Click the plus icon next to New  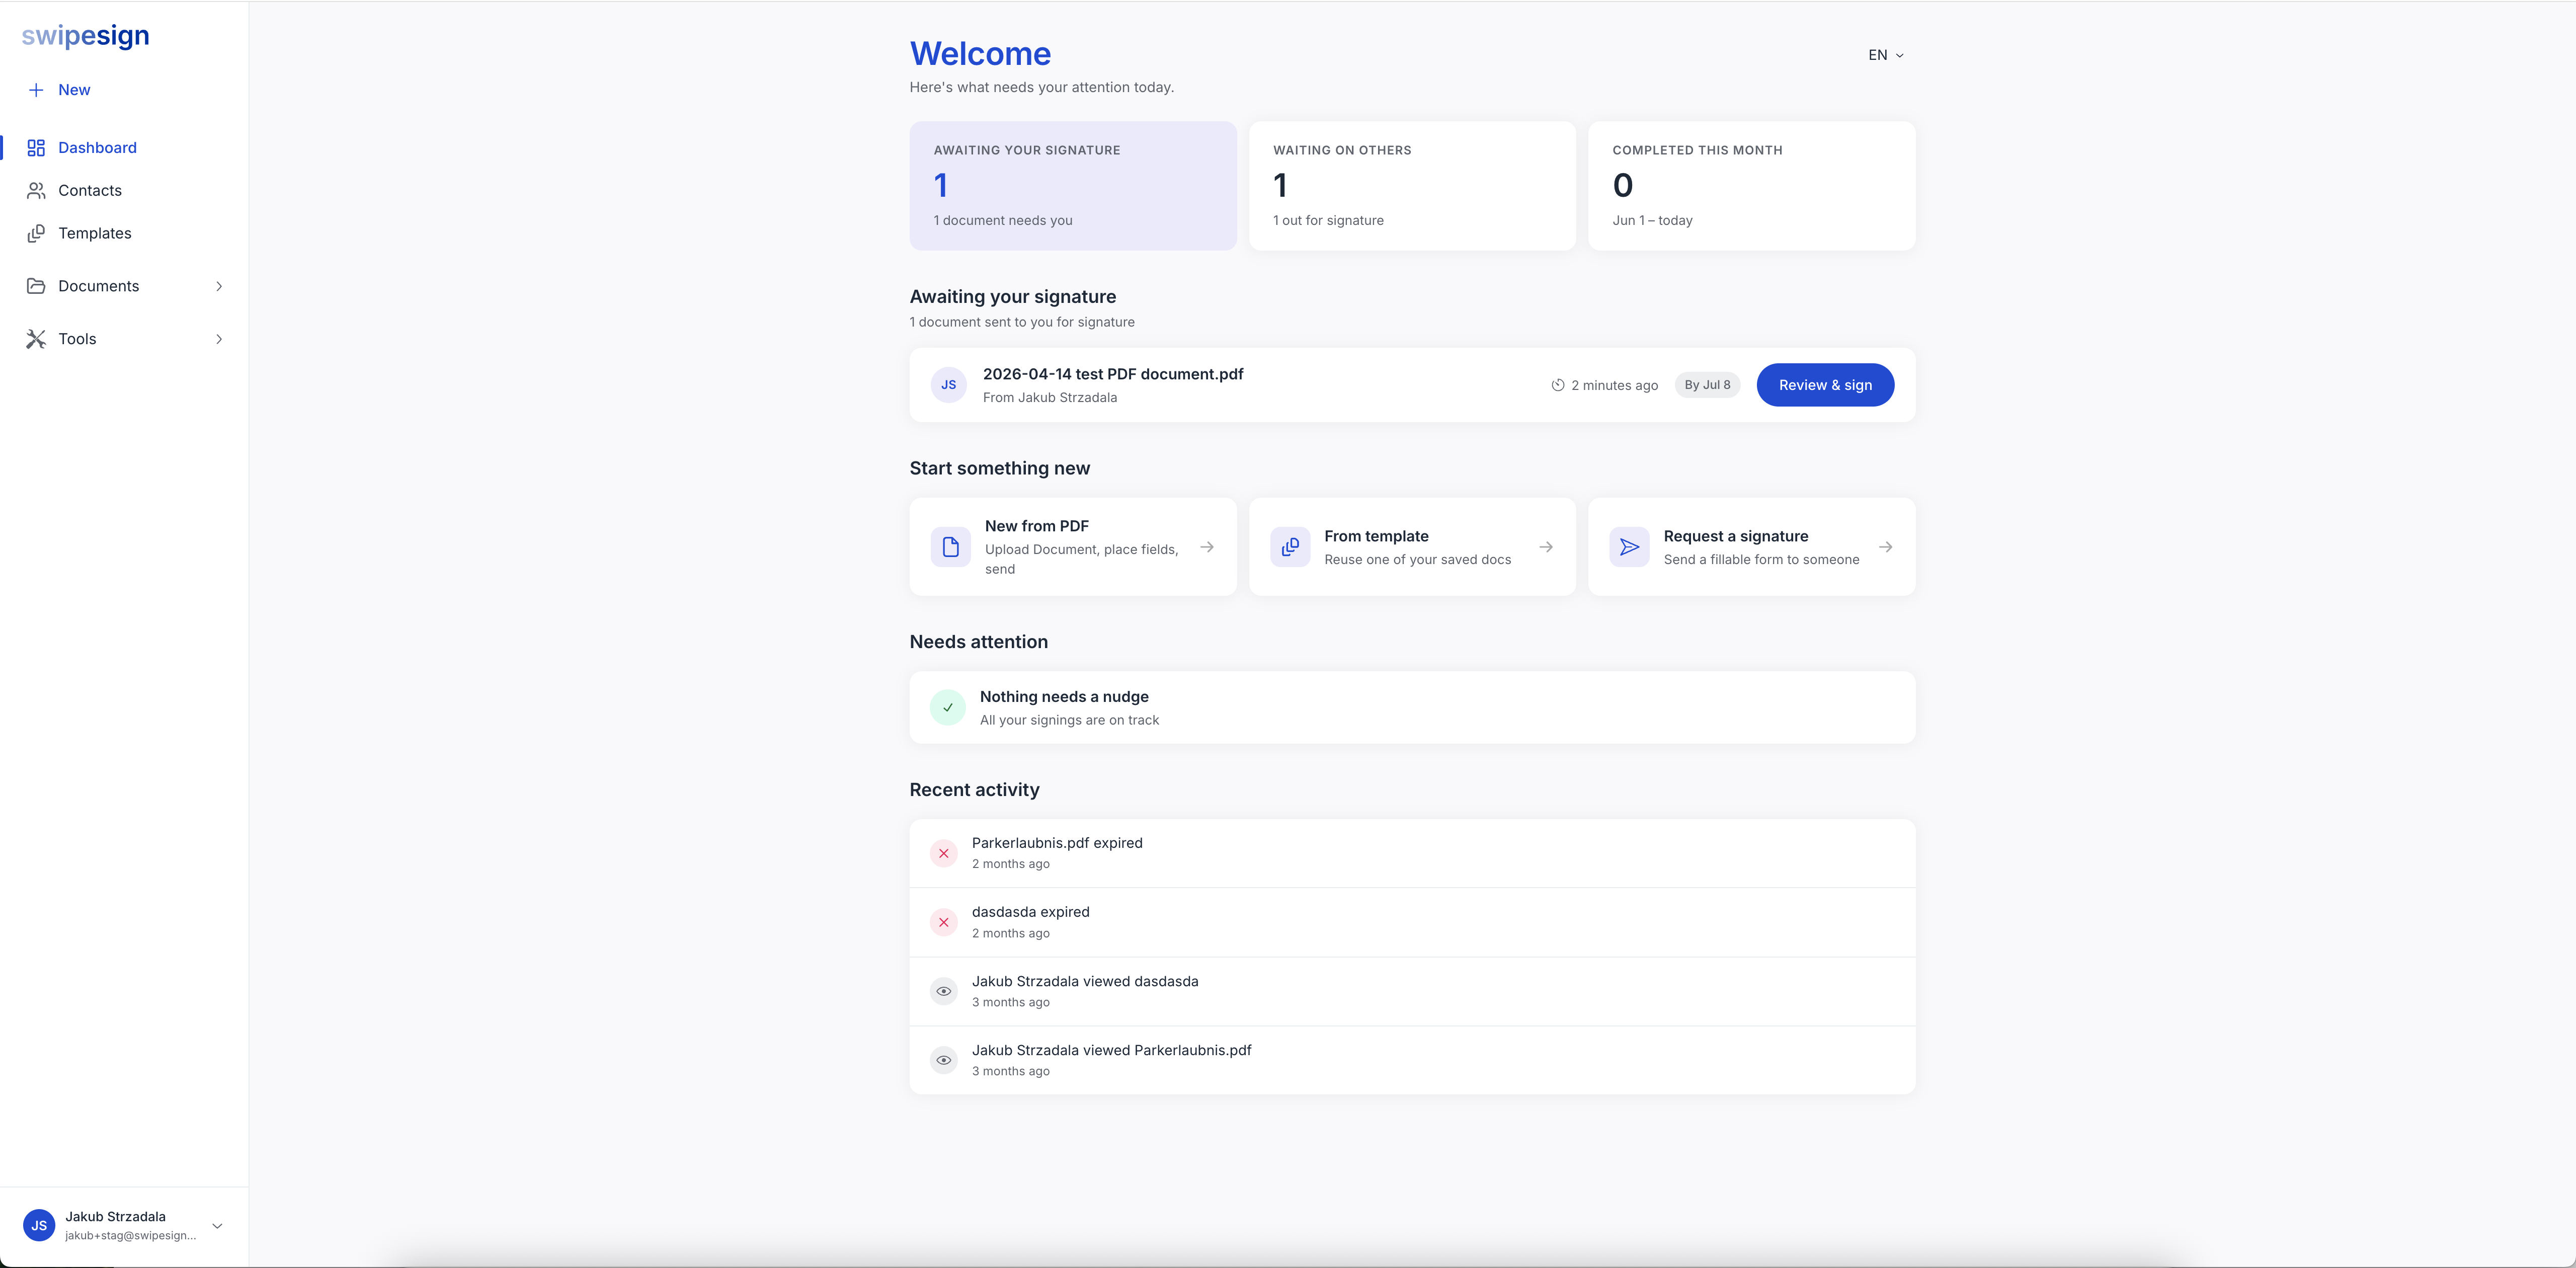point(36,90)
